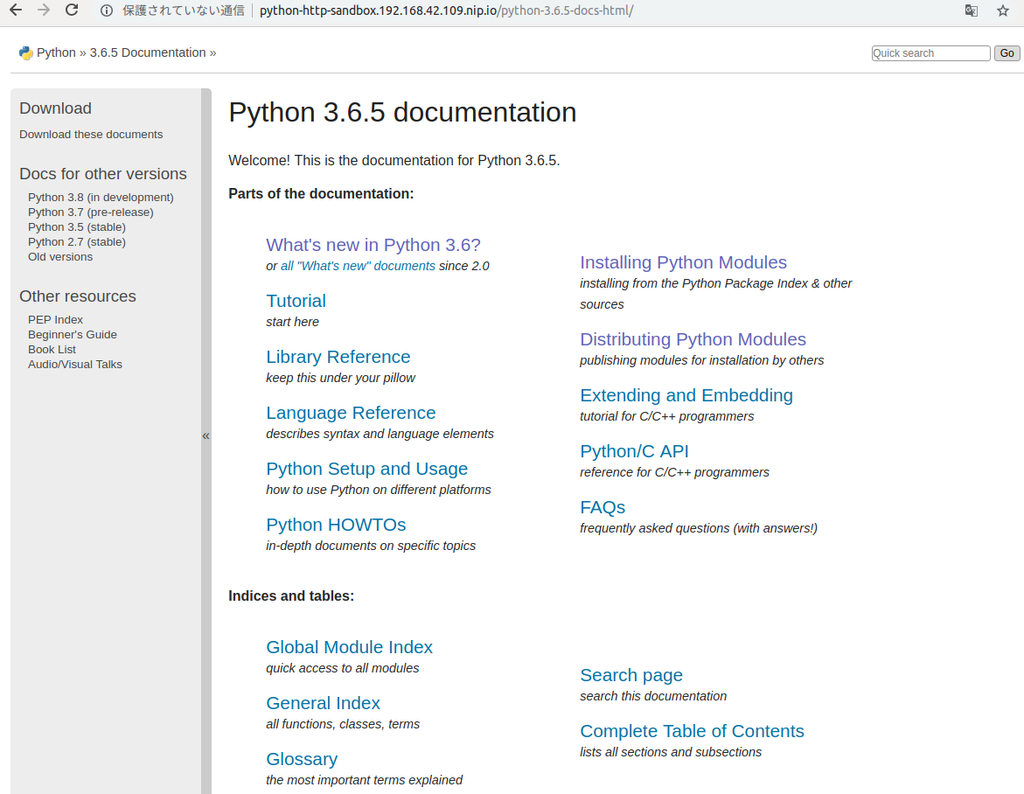This screenshot has height=794, width=1024.
Task: Click the browser forward arrow
Action: tap(43, 11)
